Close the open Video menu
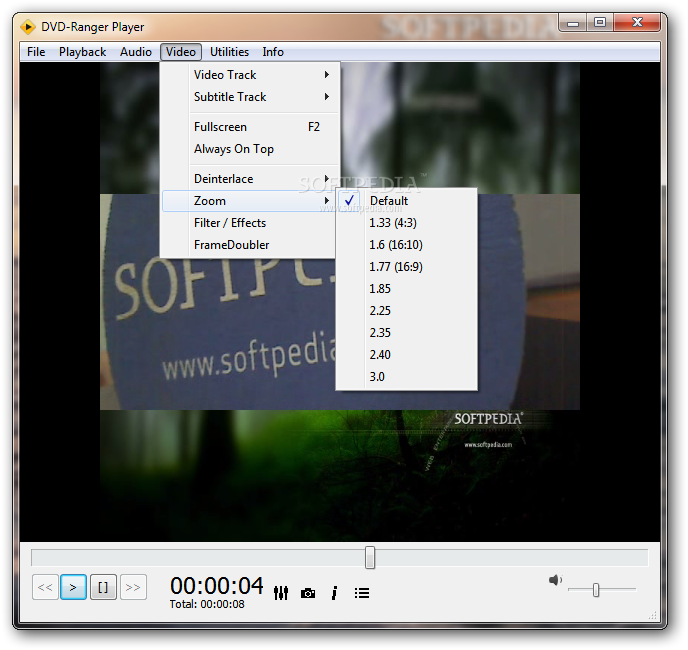Viewport: 688px width, 650px height. click(181, 52)
